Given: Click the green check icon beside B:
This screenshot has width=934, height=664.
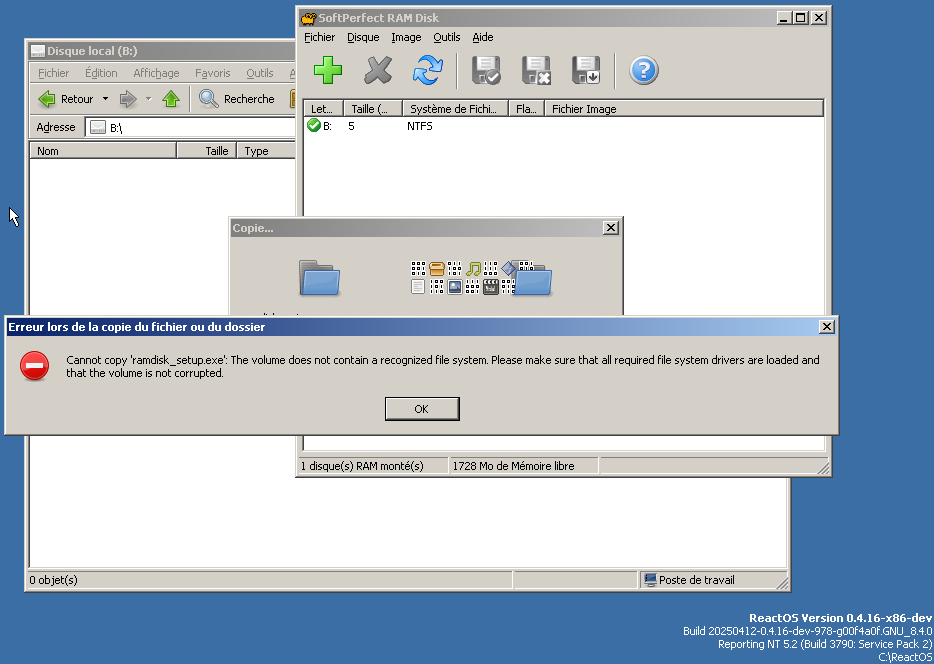Looking at the screenshot, I should 313,125.
